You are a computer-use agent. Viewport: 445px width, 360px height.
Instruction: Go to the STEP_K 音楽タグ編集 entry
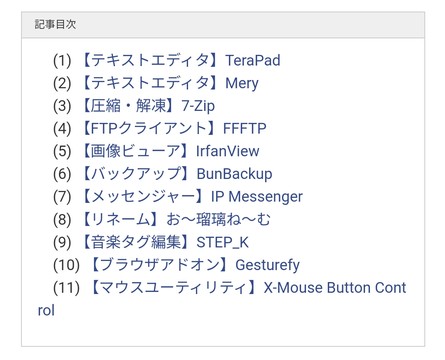[x=165, y=242]
